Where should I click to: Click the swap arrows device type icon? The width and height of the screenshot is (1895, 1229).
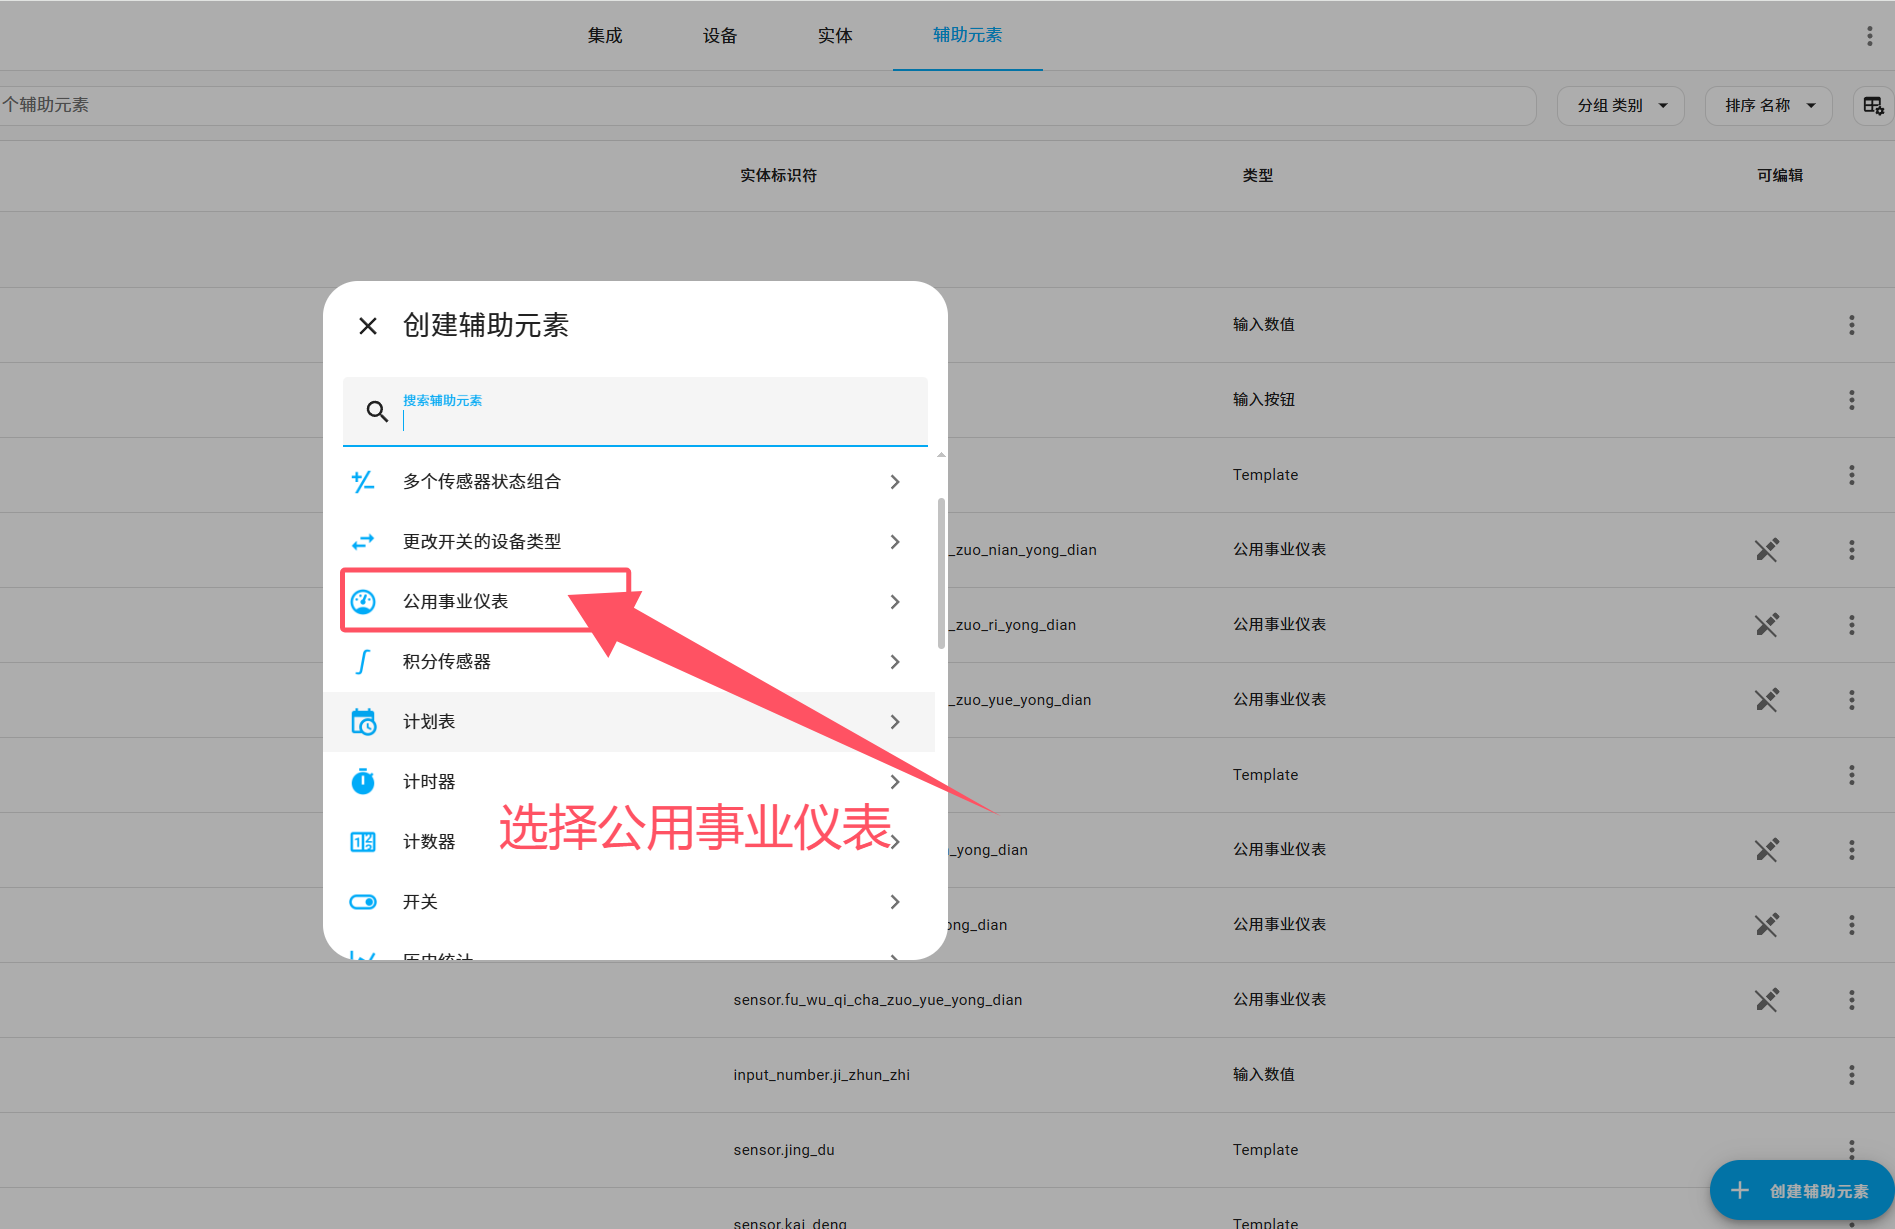coord(363,541)
